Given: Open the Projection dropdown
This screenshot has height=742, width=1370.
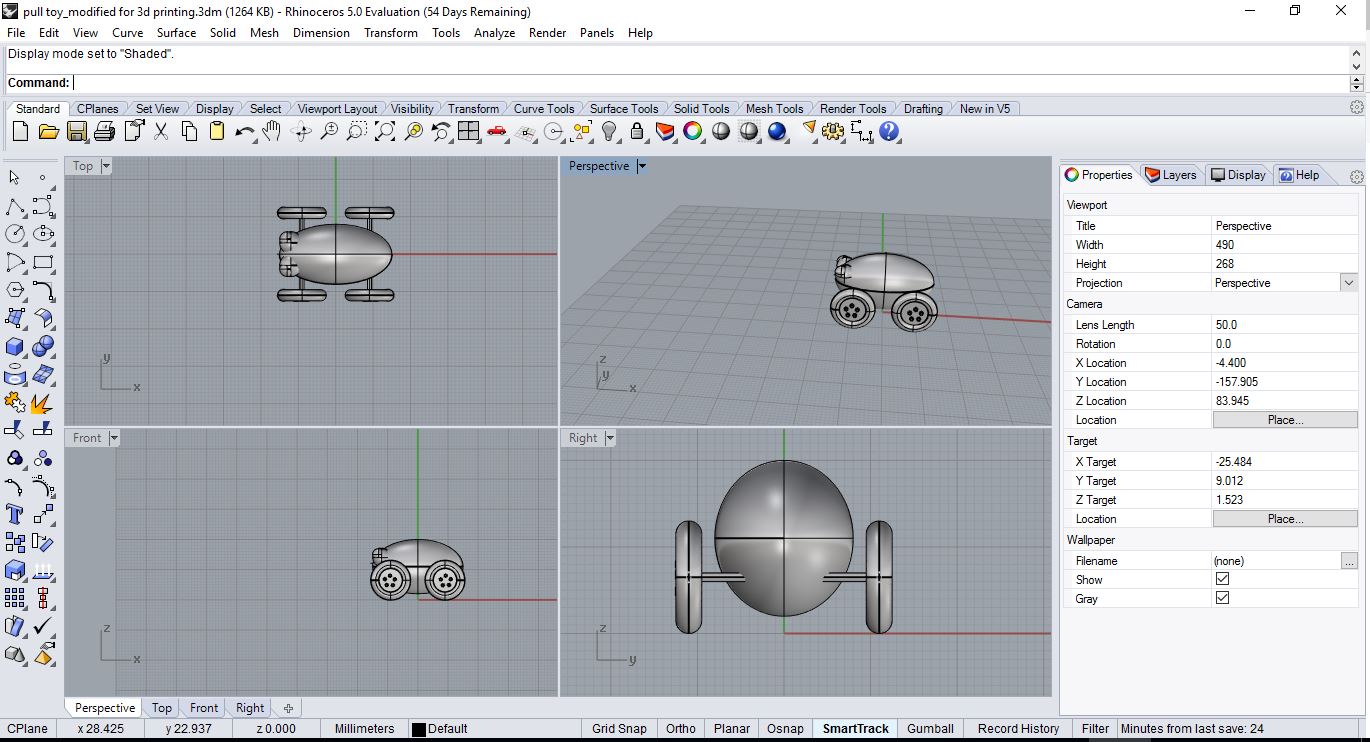Looking at the screenshot, I should 1348,283.
